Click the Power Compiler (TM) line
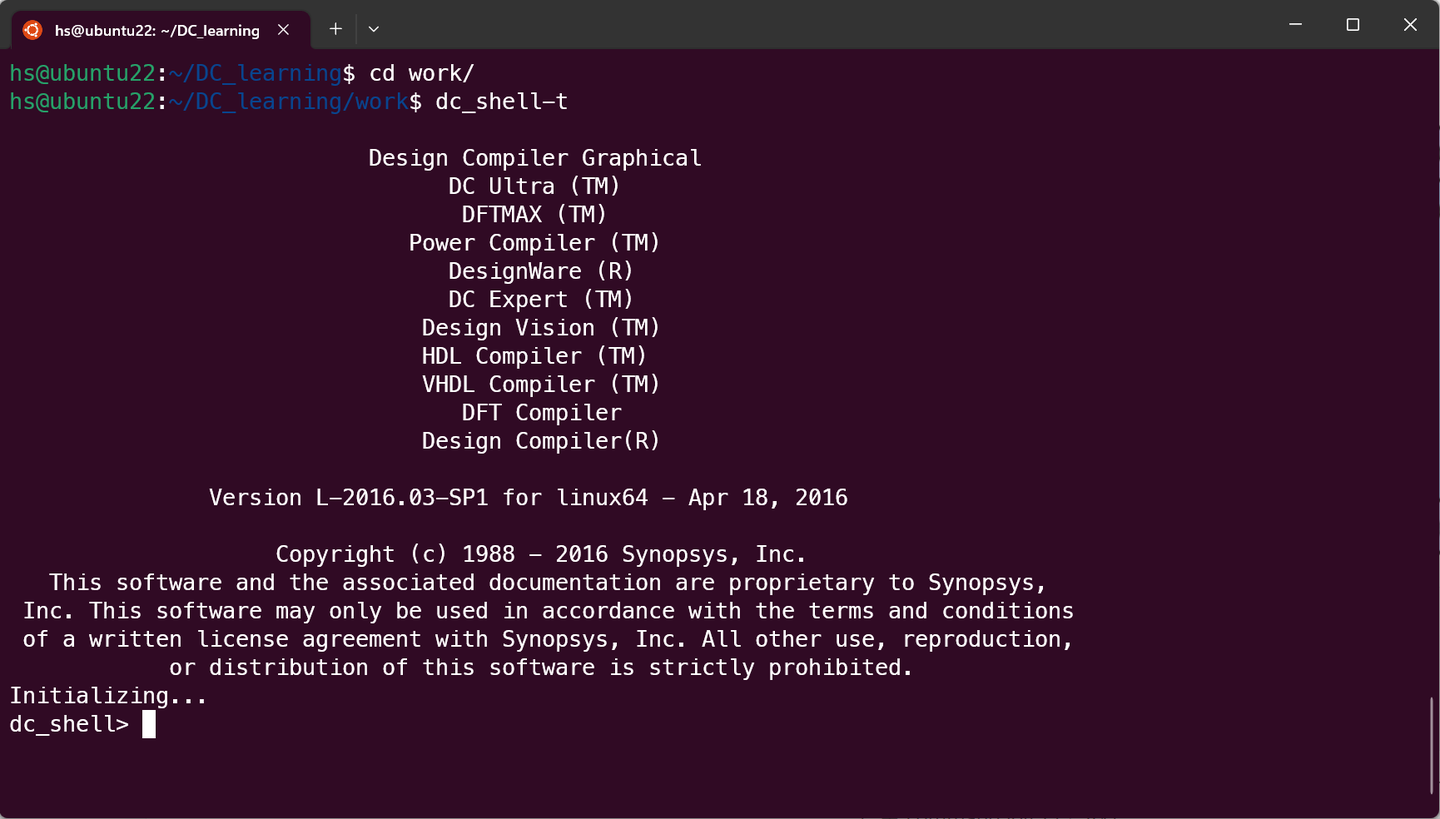 [534, 242]
